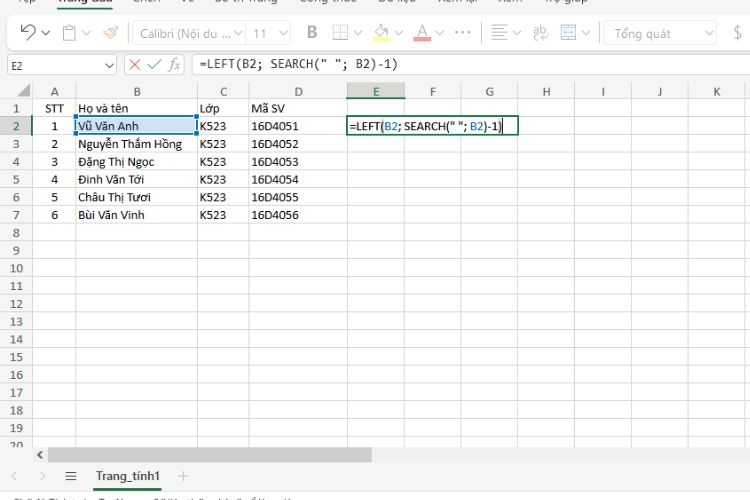The width and height of the screenshot is (750, 500).
Task: Click header cell 'Lớp'
Action: tap(223, 109)
